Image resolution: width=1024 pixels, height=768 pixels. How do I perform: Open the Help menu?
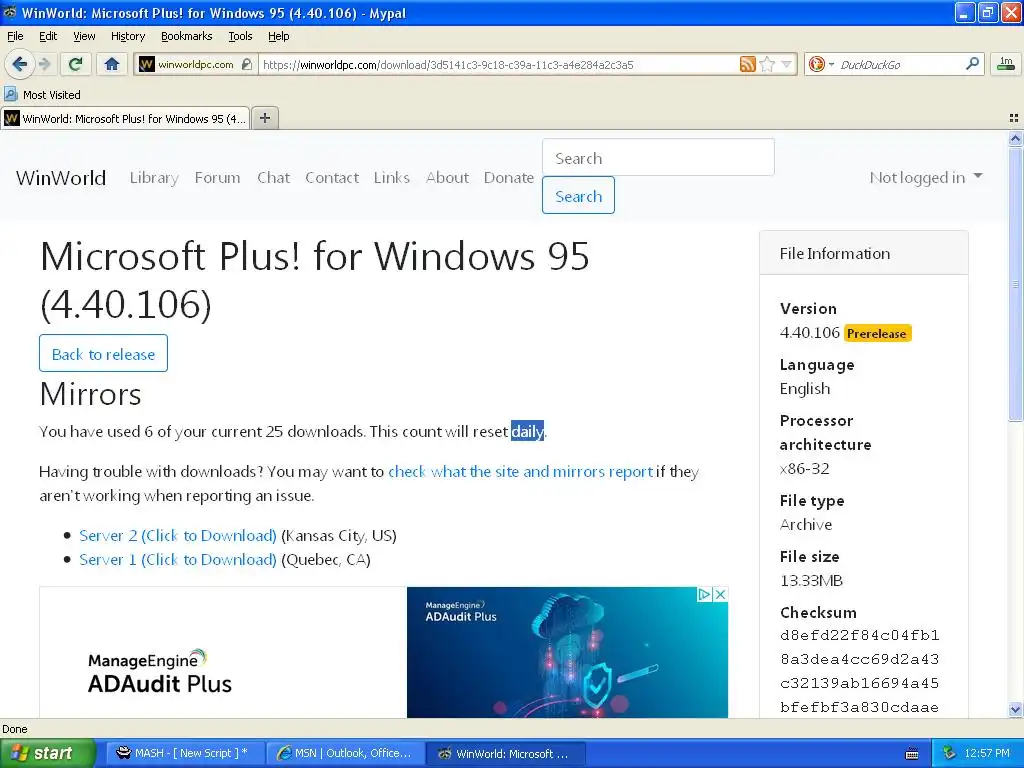click(278, 36)
